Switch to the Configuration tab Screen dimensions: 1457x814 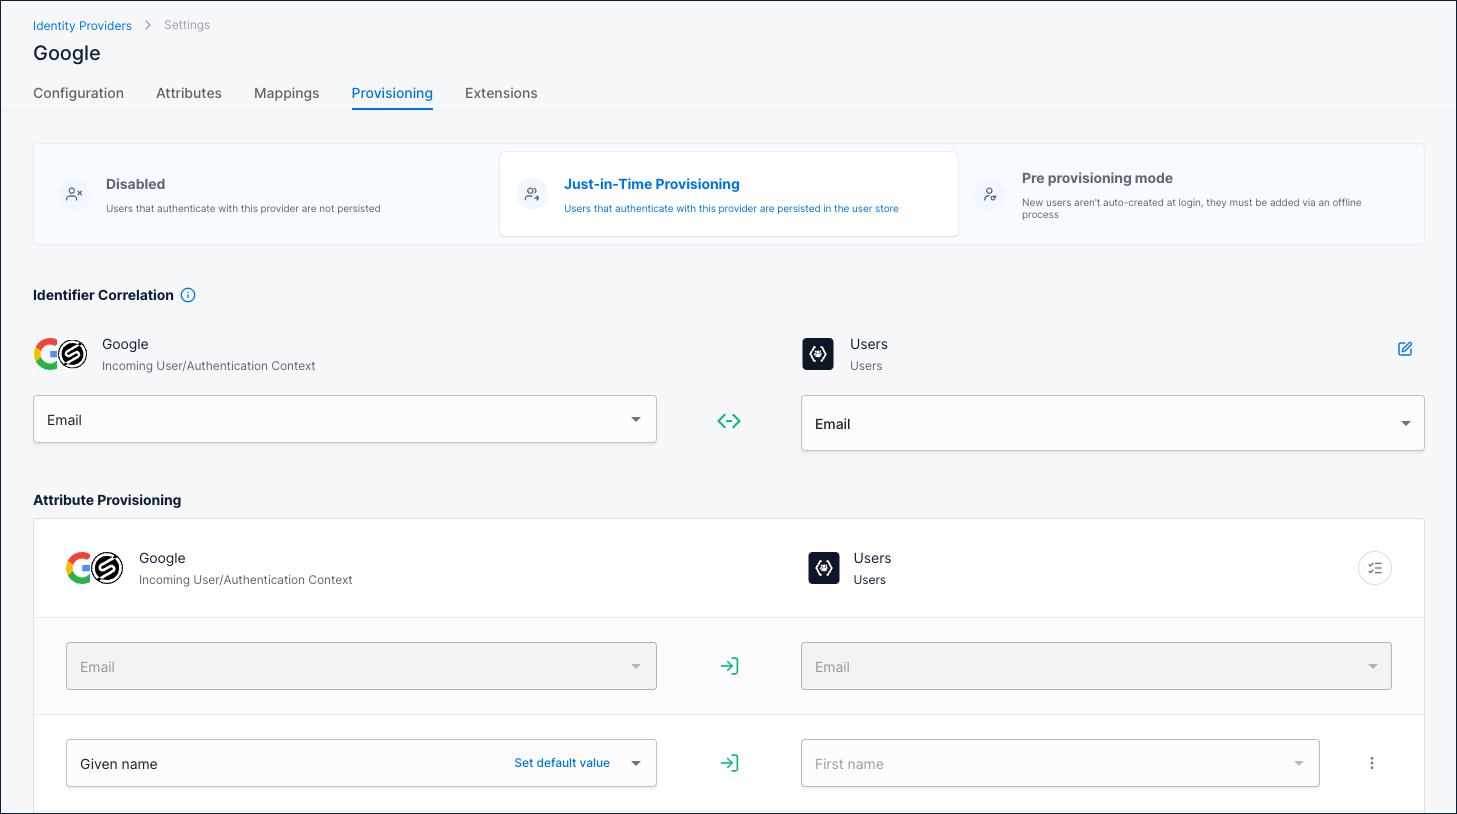point(78,93)
